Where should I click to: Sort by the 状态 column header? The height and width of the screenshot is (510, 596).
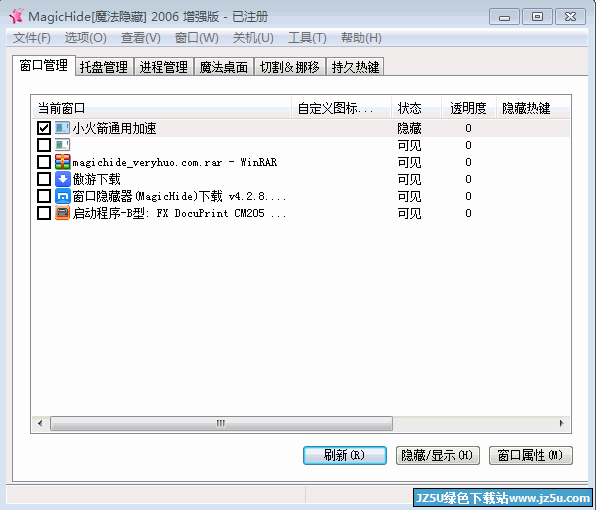coord(416,108)
